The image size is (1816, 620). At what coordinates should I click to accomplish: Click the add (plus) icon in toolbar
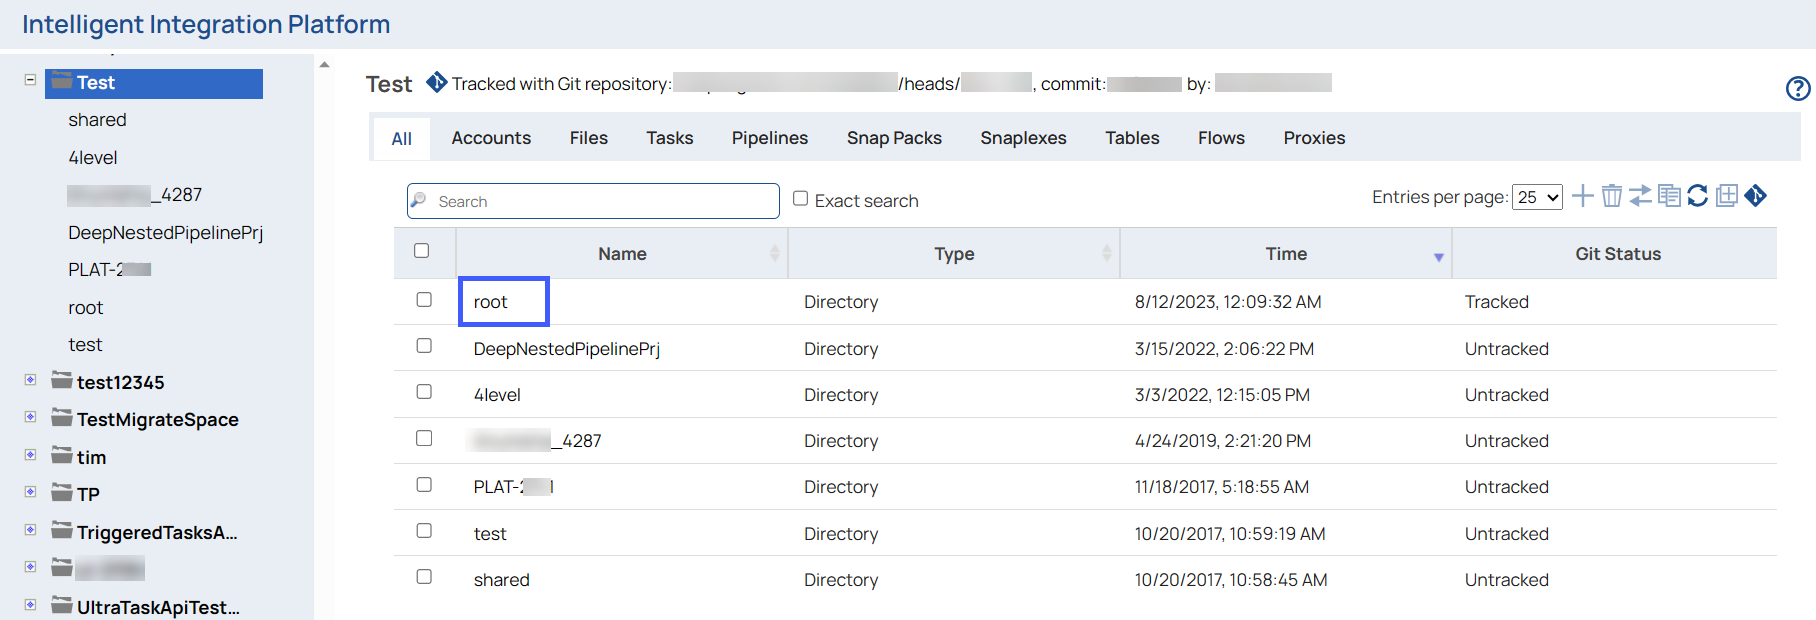(x=1582, y=196)
